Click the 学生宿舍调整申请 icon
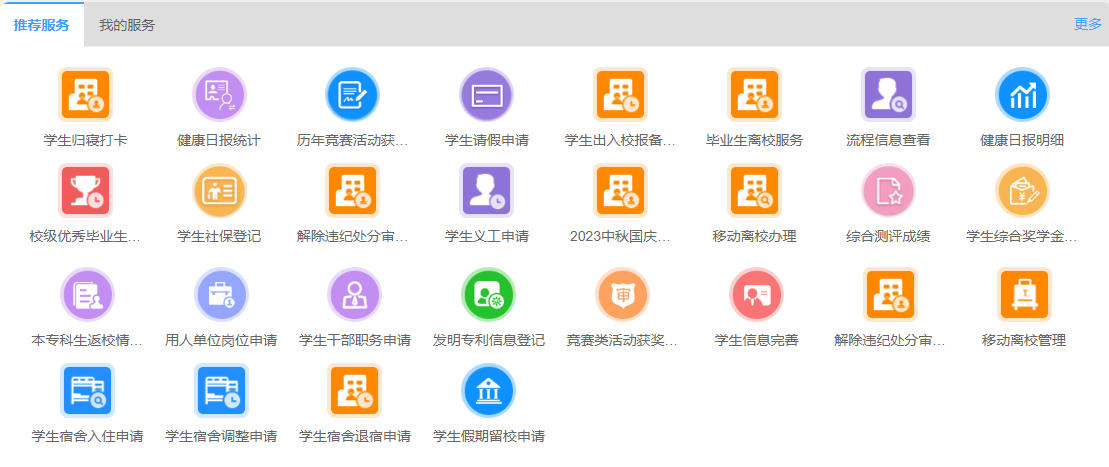Image resolution: width=1109 pixels, height=467 pixels. (220, 391)
